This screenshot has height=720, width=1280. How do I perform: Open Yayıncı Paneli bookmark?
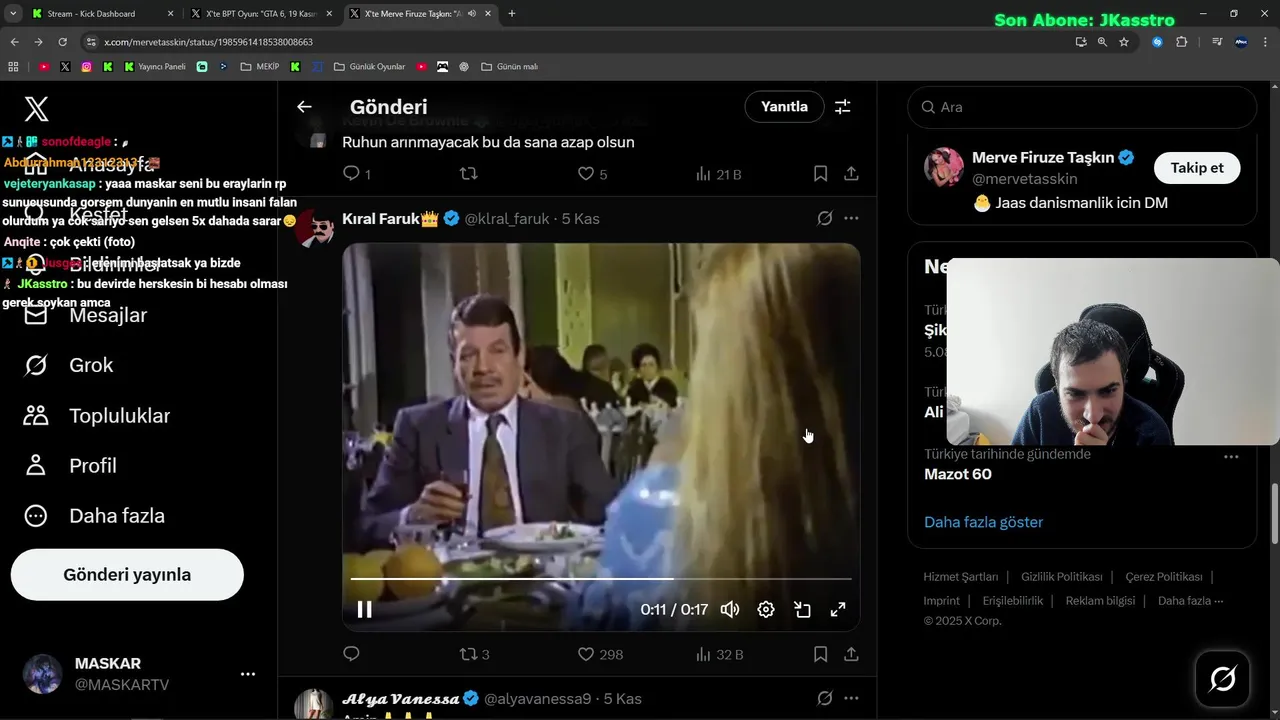click(x=155, y=67)
